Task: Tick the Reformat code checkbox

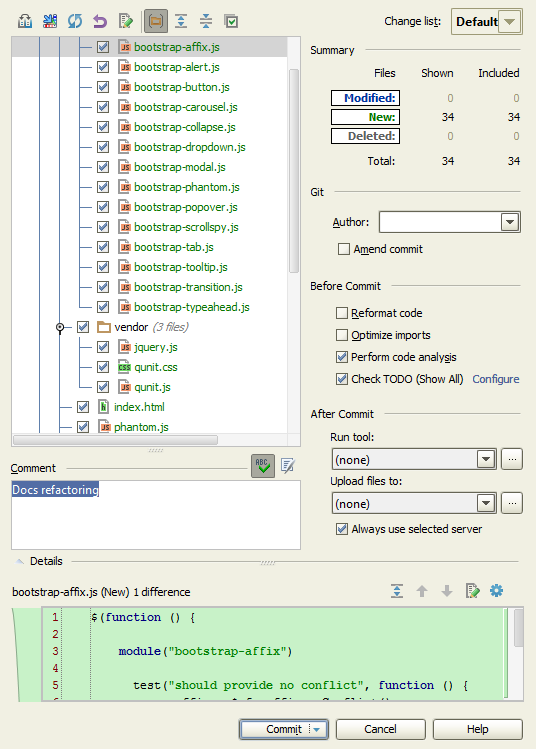Action: click(342, 313)
